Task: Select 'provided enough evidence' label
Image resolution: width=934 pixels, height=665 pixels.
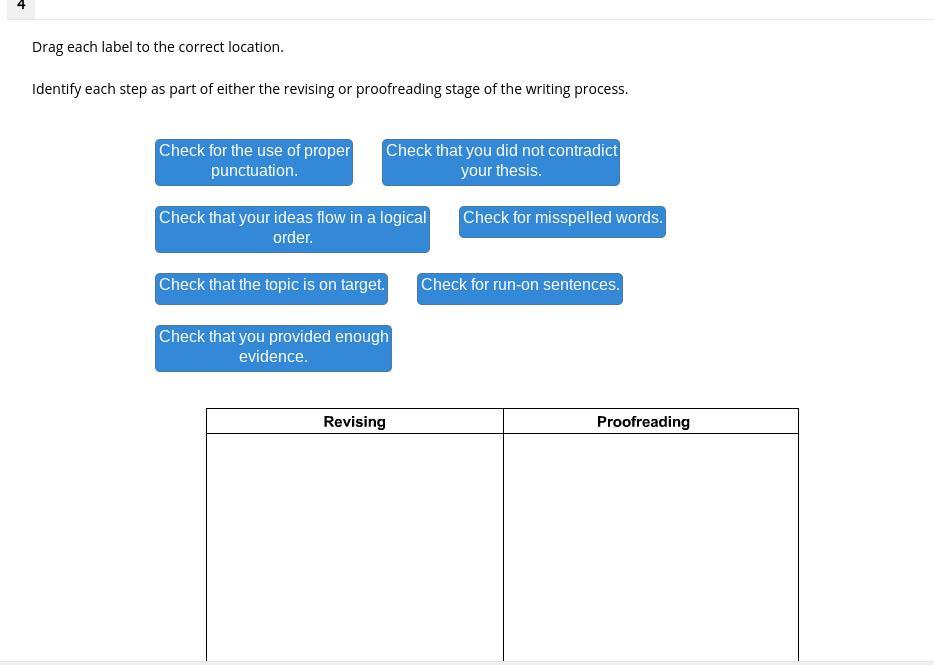Action: click(x=273, y=348)
